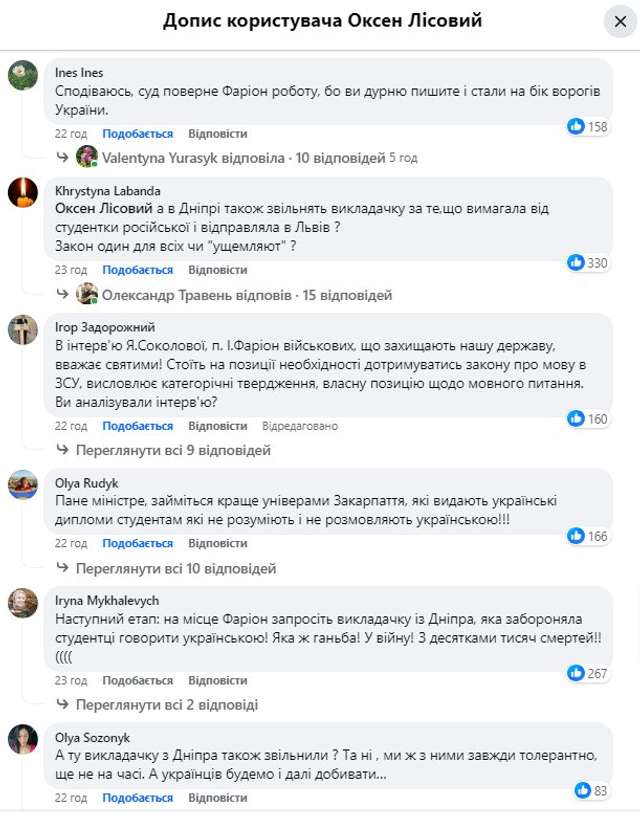Reply to Olya Rudyk's comment
Screen dimensions: 640x817
(x=217, y=543)
